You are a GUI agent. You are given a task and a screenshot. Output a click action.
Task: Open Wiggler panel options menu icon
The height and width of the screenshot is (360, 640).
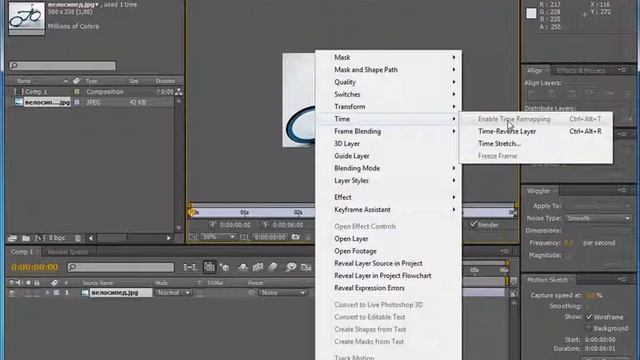coord(622,190)
